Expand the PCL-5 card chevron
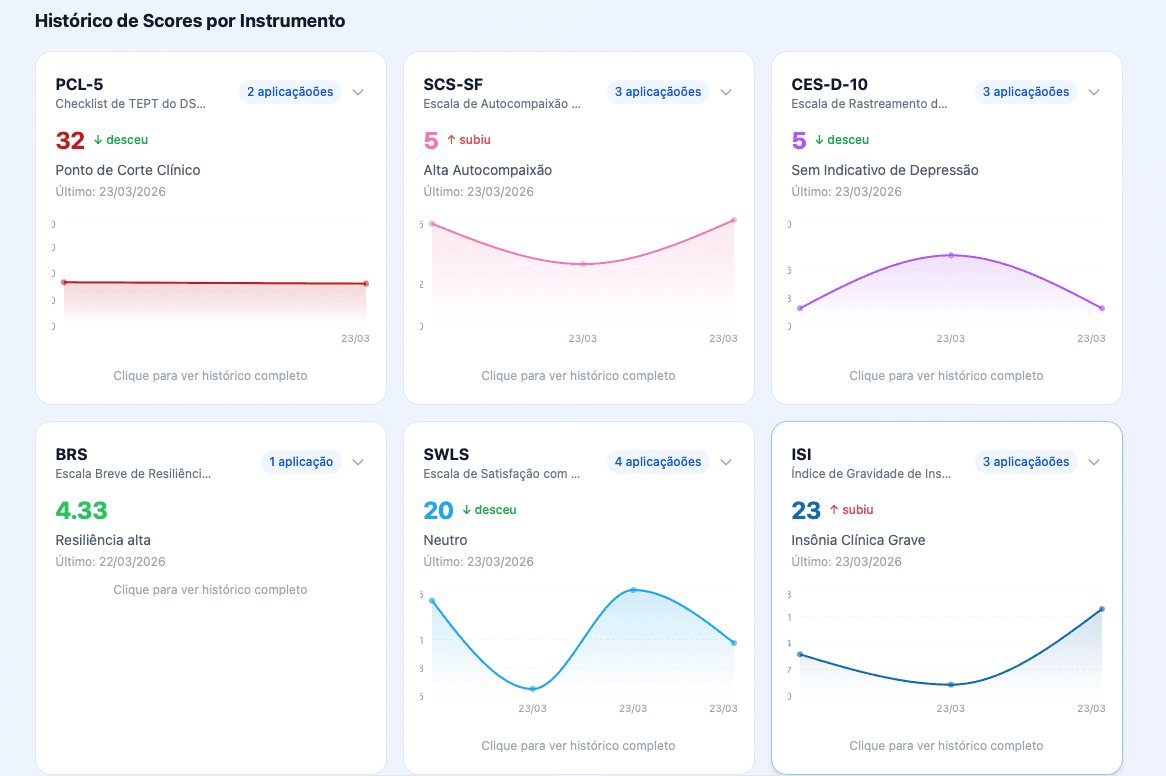 (358, 91)
